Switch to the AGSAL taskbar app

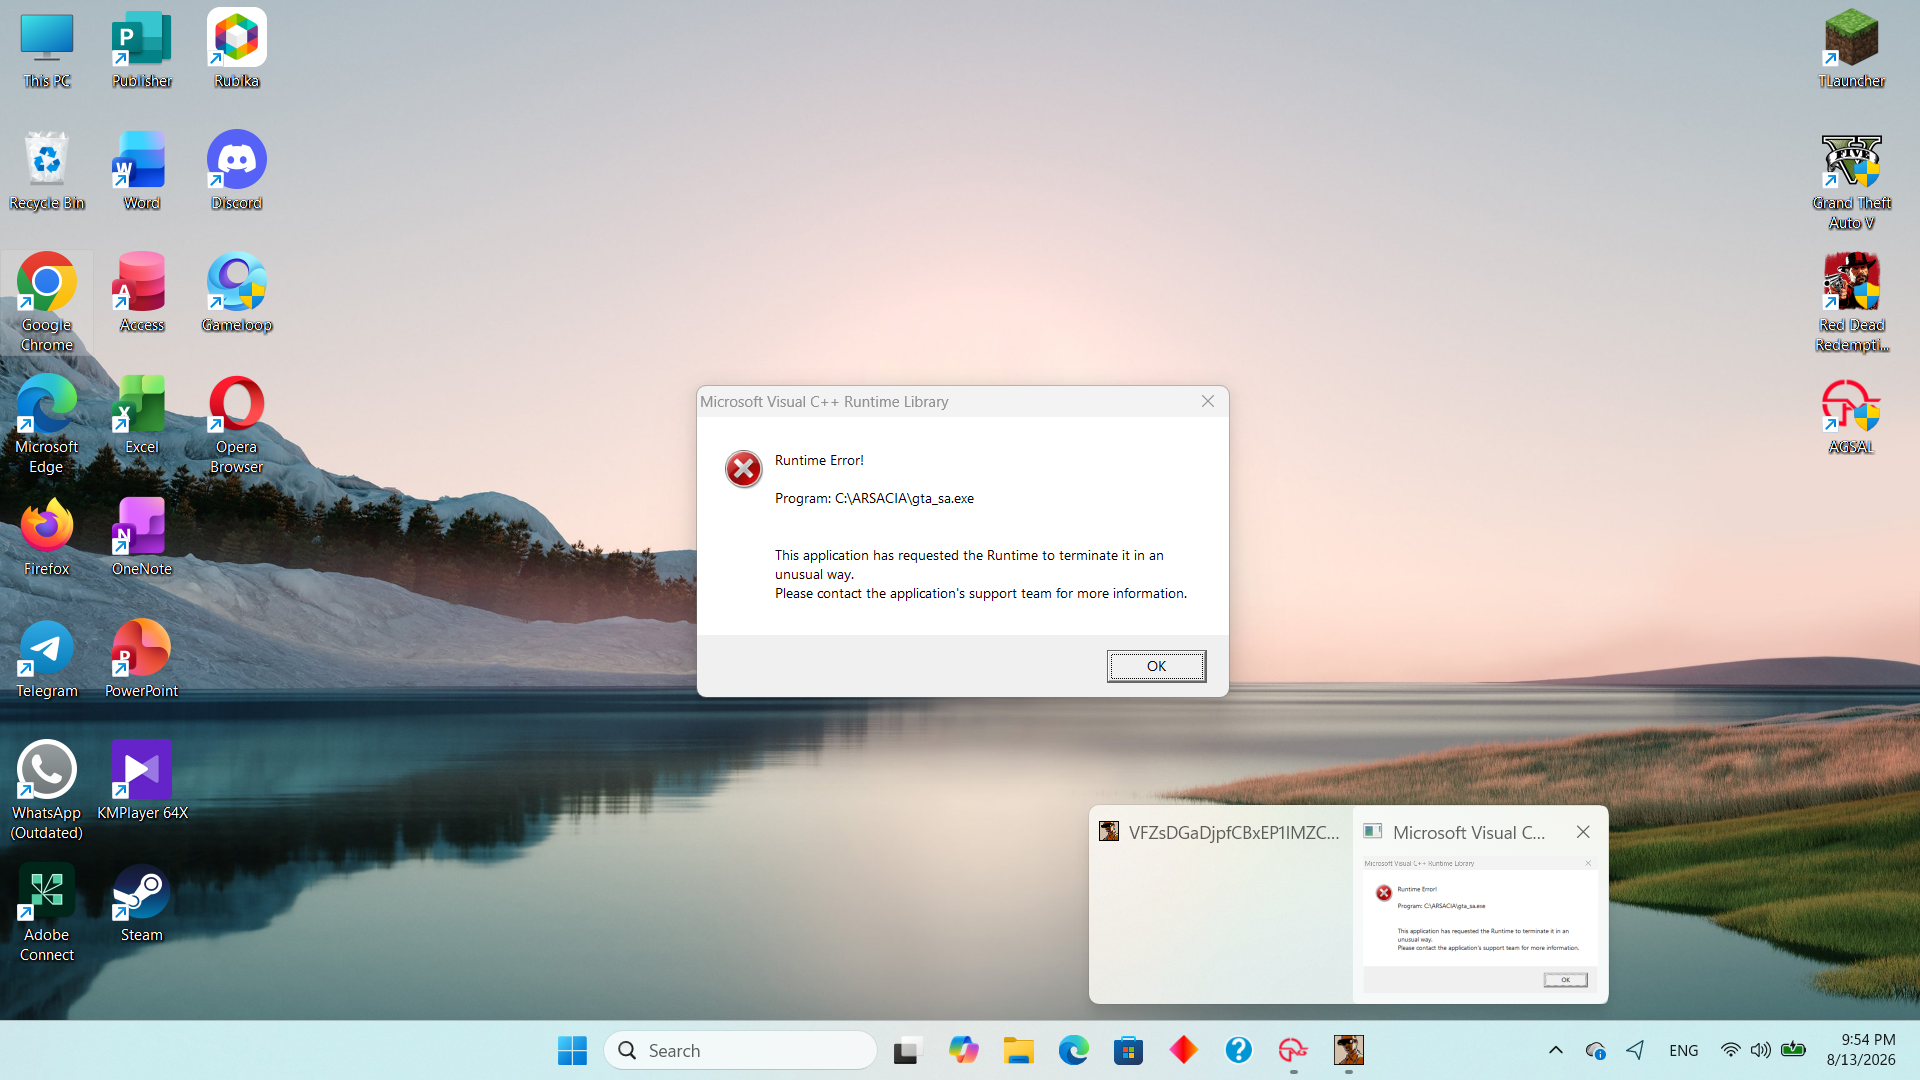[x=1293, y=1050]
